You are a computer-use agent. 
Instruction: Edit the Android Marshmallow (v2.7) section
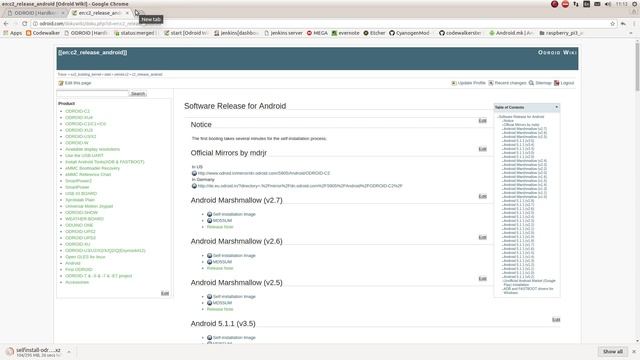click(482, 196)
